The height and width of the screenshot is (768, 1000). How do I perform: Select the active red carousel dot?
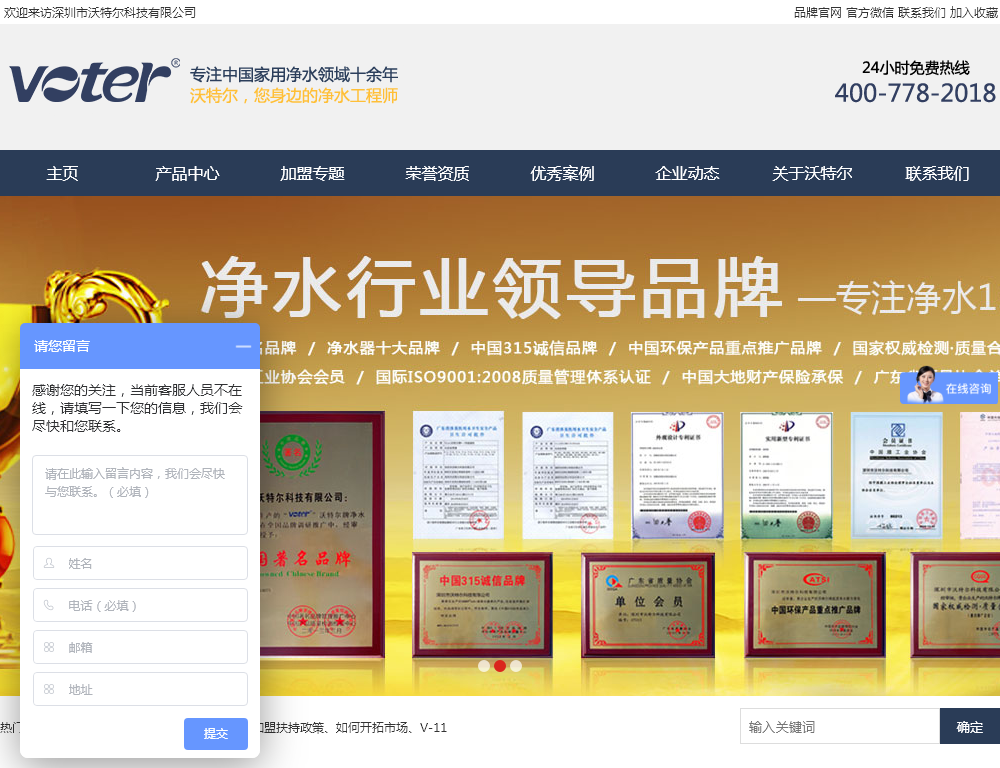click(x=500, y=666)
